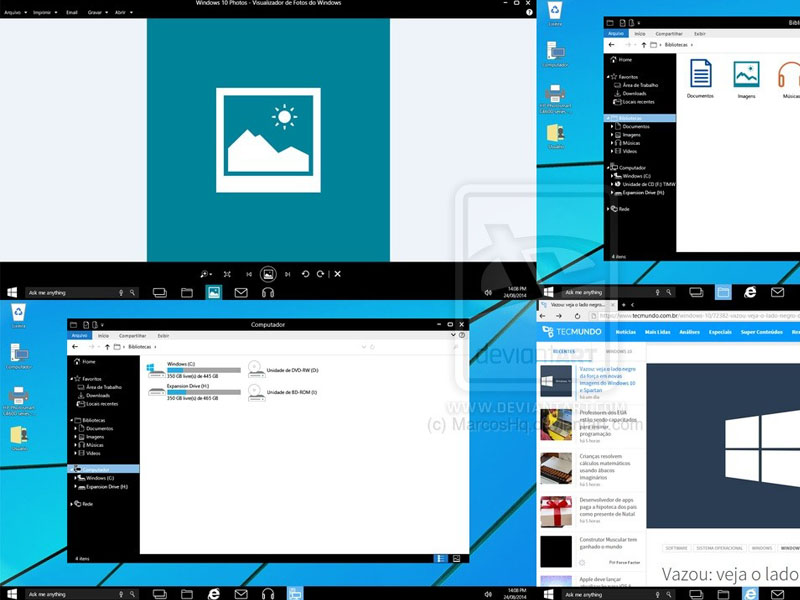The width and height of the screenshot is (800, 600).
Task: Expand the ribbon chevron in Computador window
Action: [453, 335]
